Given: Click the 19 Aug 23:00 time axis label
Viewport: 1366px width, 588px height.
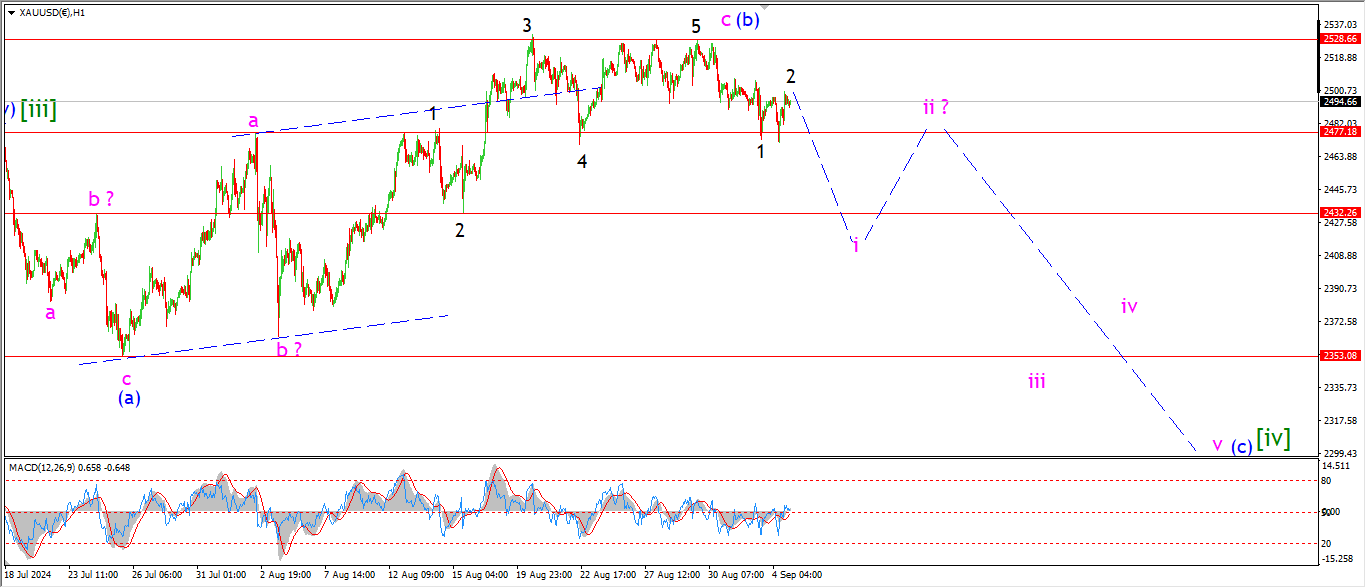Looking at the screenshot, I should point(544,576).
